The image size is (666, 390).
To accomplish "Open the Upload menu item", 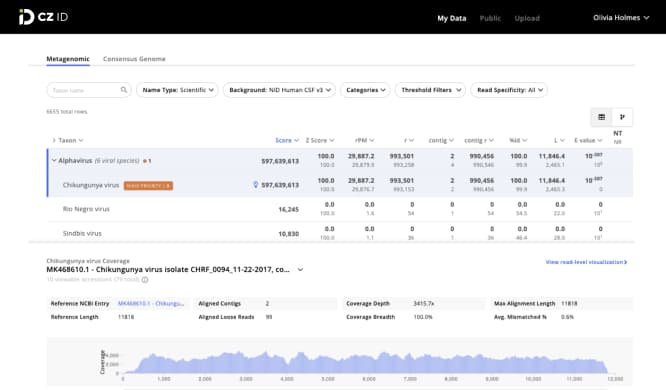I will coord(527,18).
